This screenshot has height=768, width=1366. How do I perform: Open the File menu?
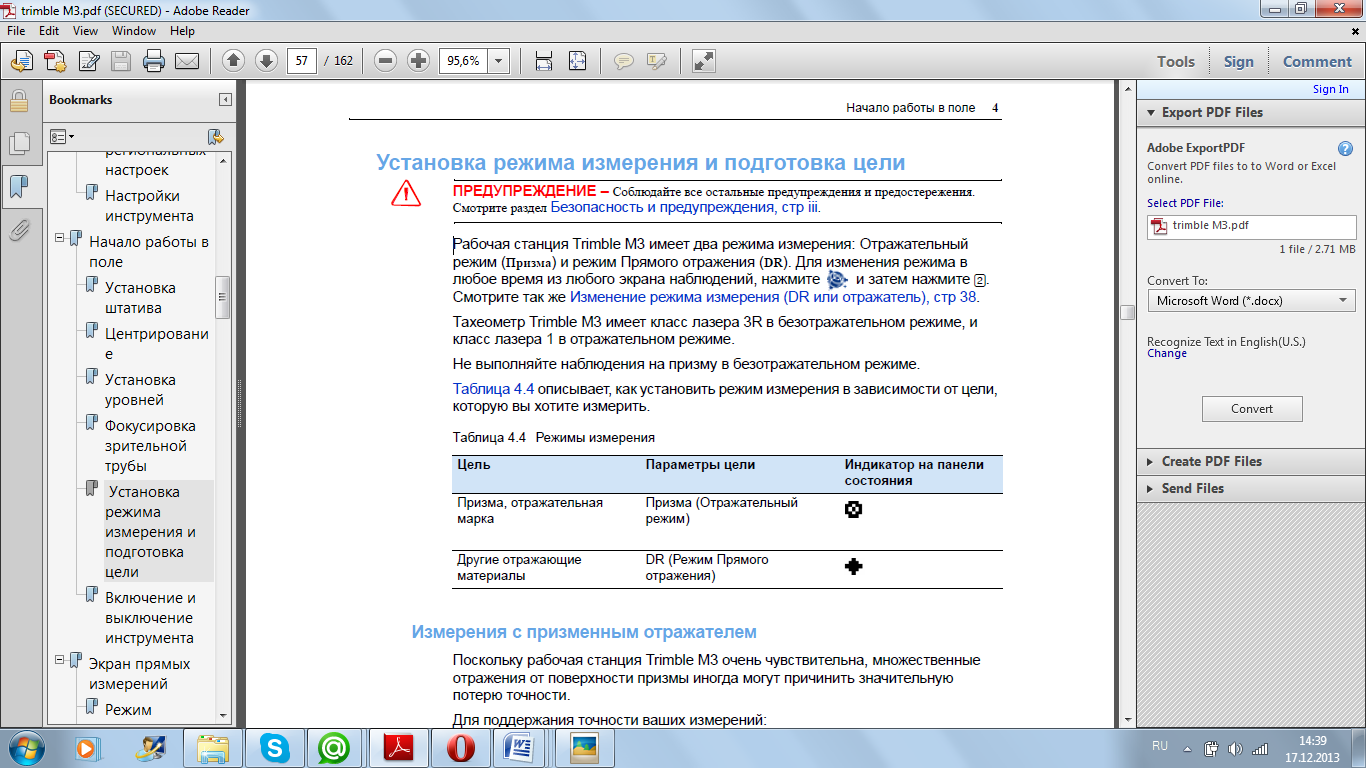point(16,31)
